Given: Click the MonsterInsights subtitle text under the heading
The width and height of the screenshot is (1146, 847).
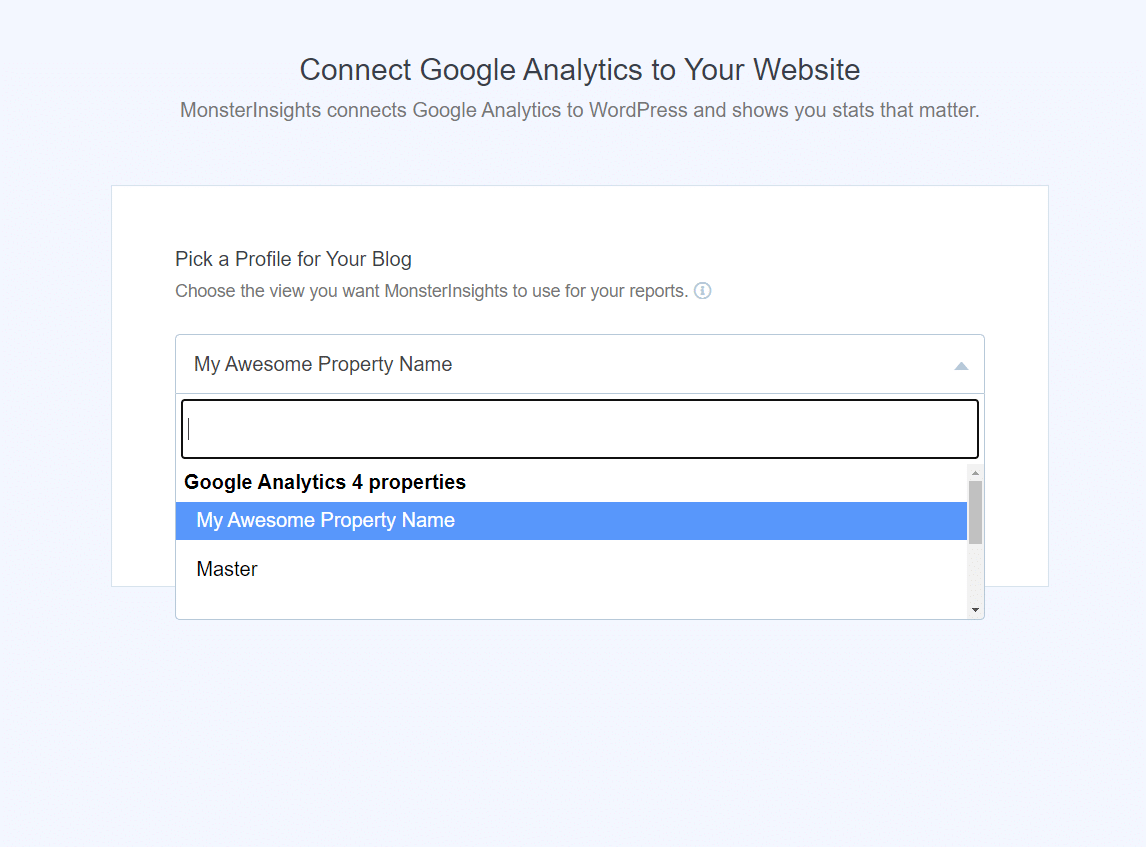Looking at the screenshot, I should pos(580,110).
